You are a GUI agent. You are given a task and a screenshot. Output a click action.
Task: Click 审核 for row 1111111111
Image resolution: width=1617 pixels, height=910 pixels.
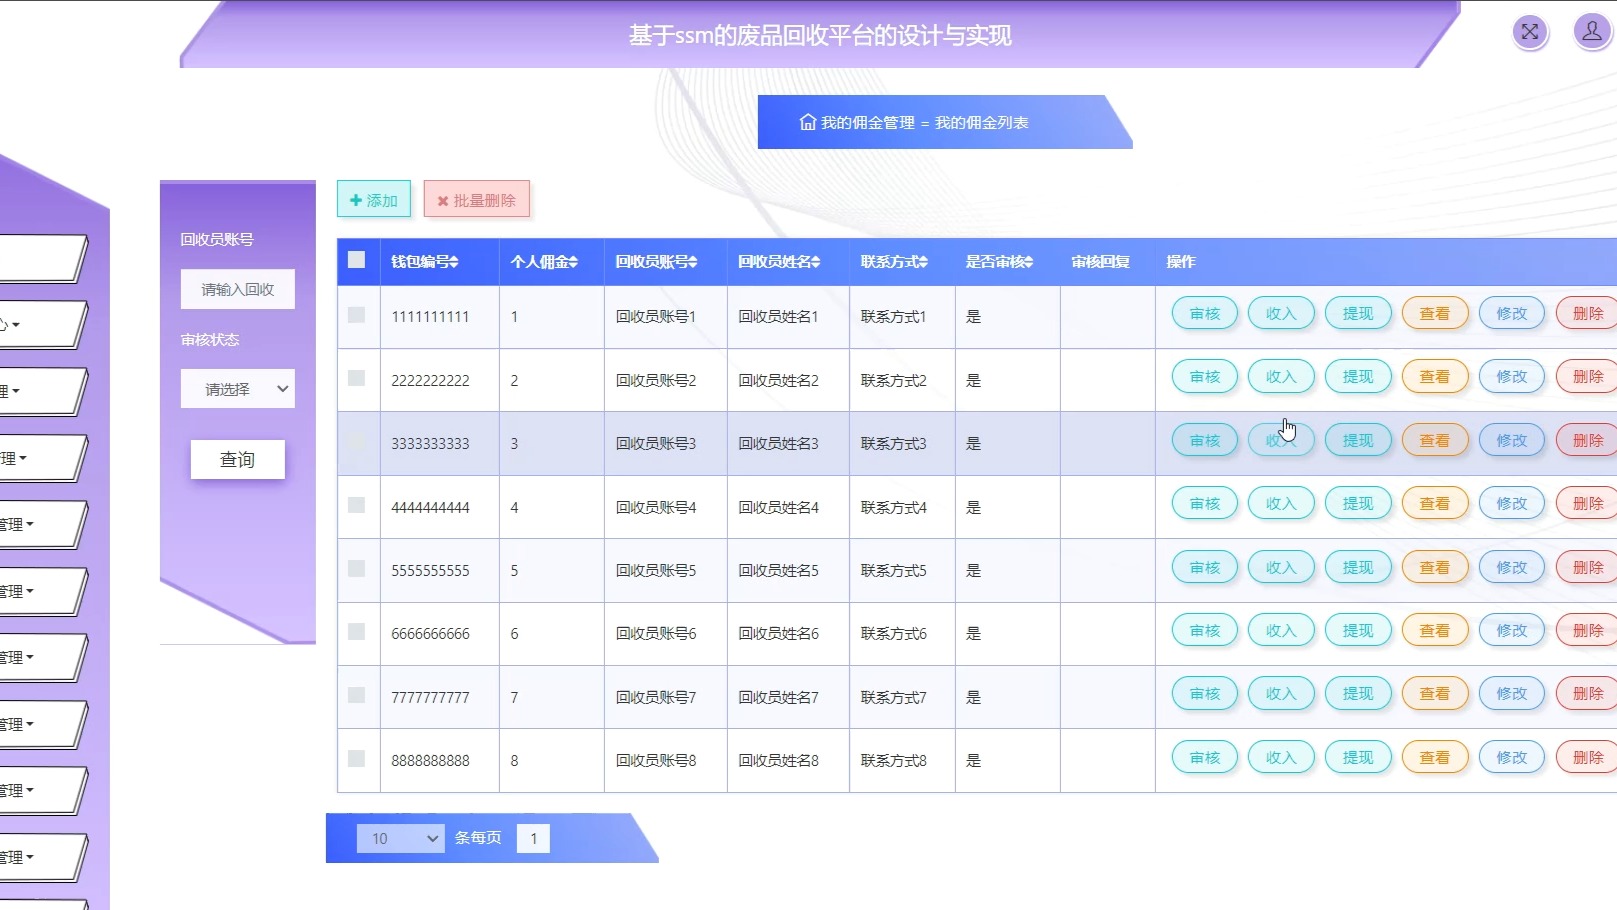tap(1205, 314)
